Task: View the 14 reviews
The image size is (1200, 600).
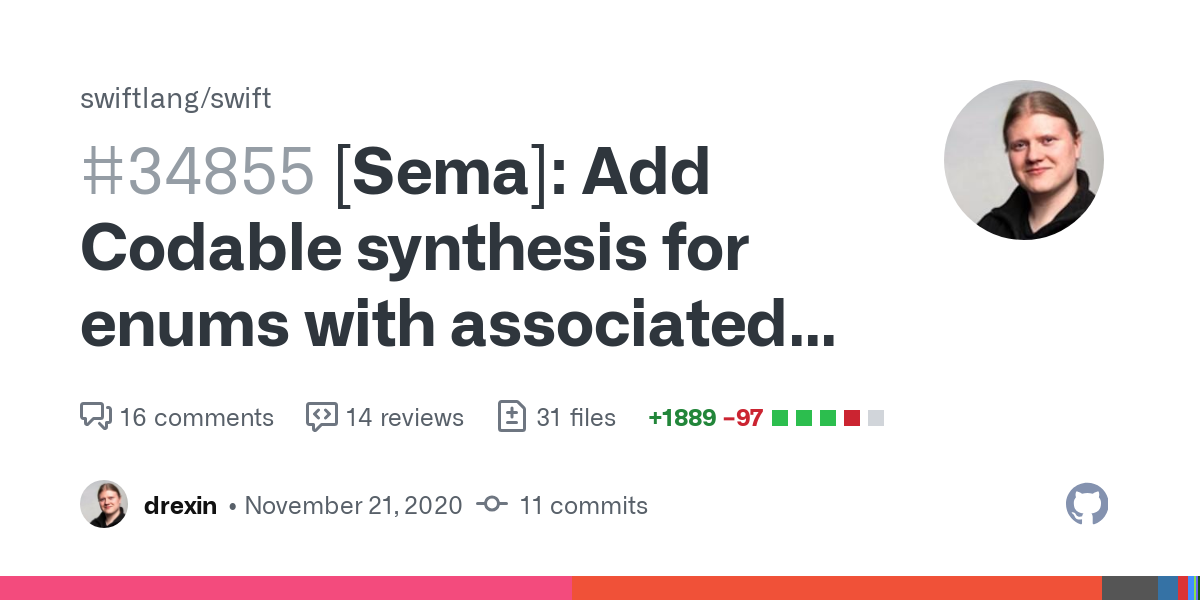Action: (x=405, y=417)
